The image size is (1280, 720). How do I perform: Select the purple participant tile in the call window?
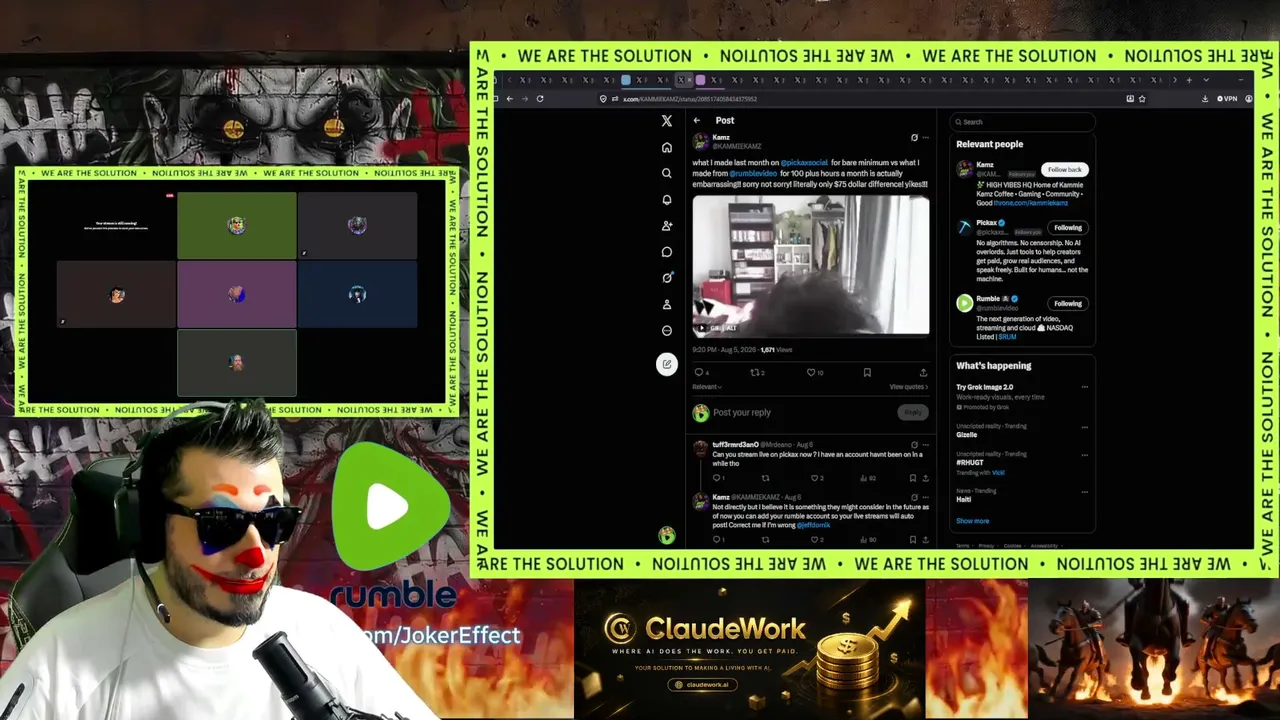point(236,294)
